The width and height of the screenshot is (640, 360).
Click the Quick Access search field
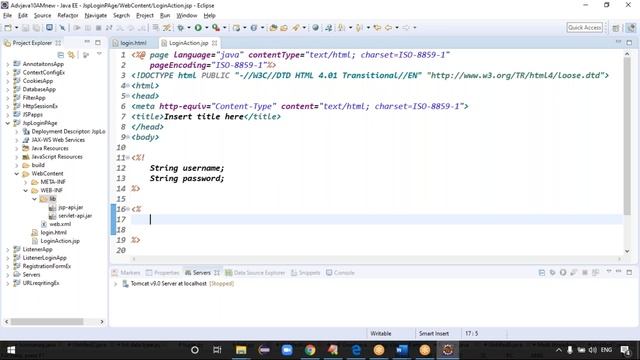click(x=584, y=27)
